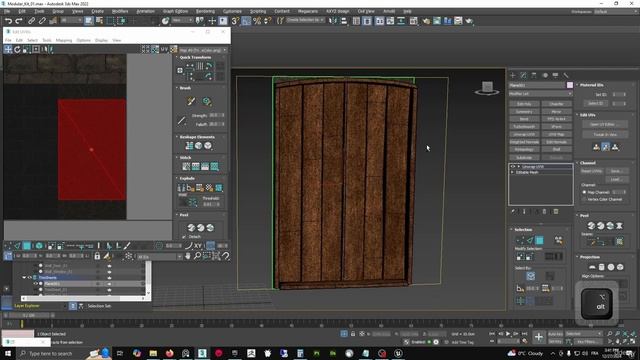Open the Graph Editors menu

176,11
